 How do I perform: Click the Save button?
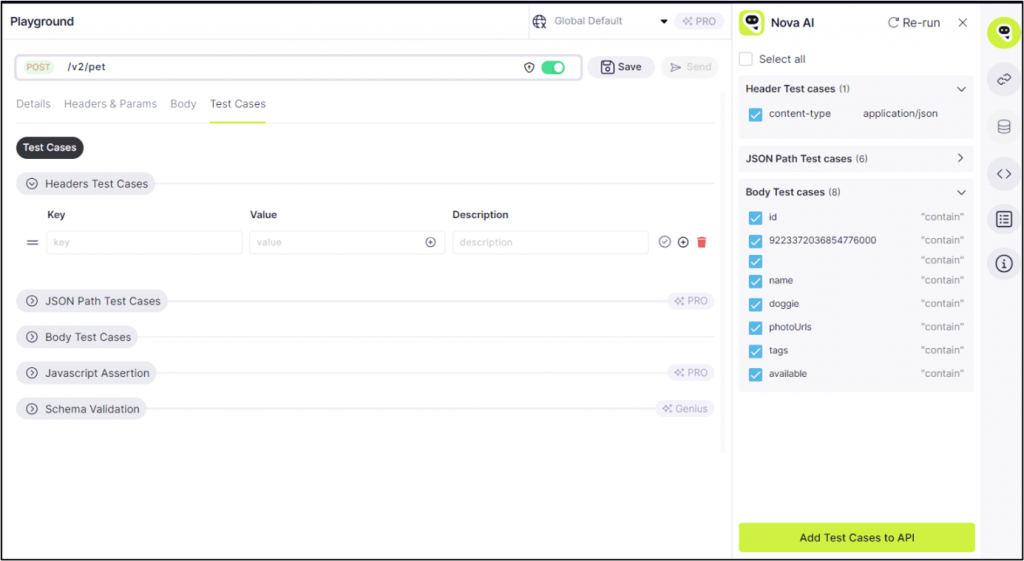621,67
